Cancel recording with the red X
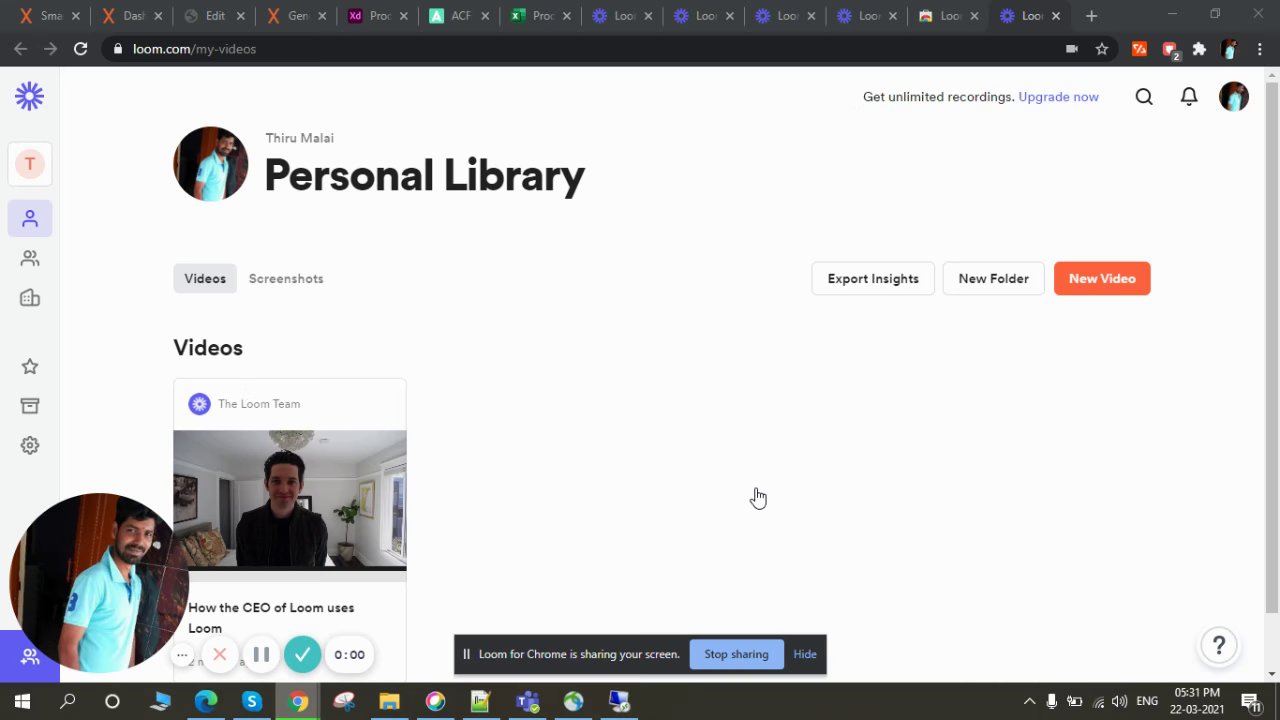1280x720 pixels. click(220, 655)
